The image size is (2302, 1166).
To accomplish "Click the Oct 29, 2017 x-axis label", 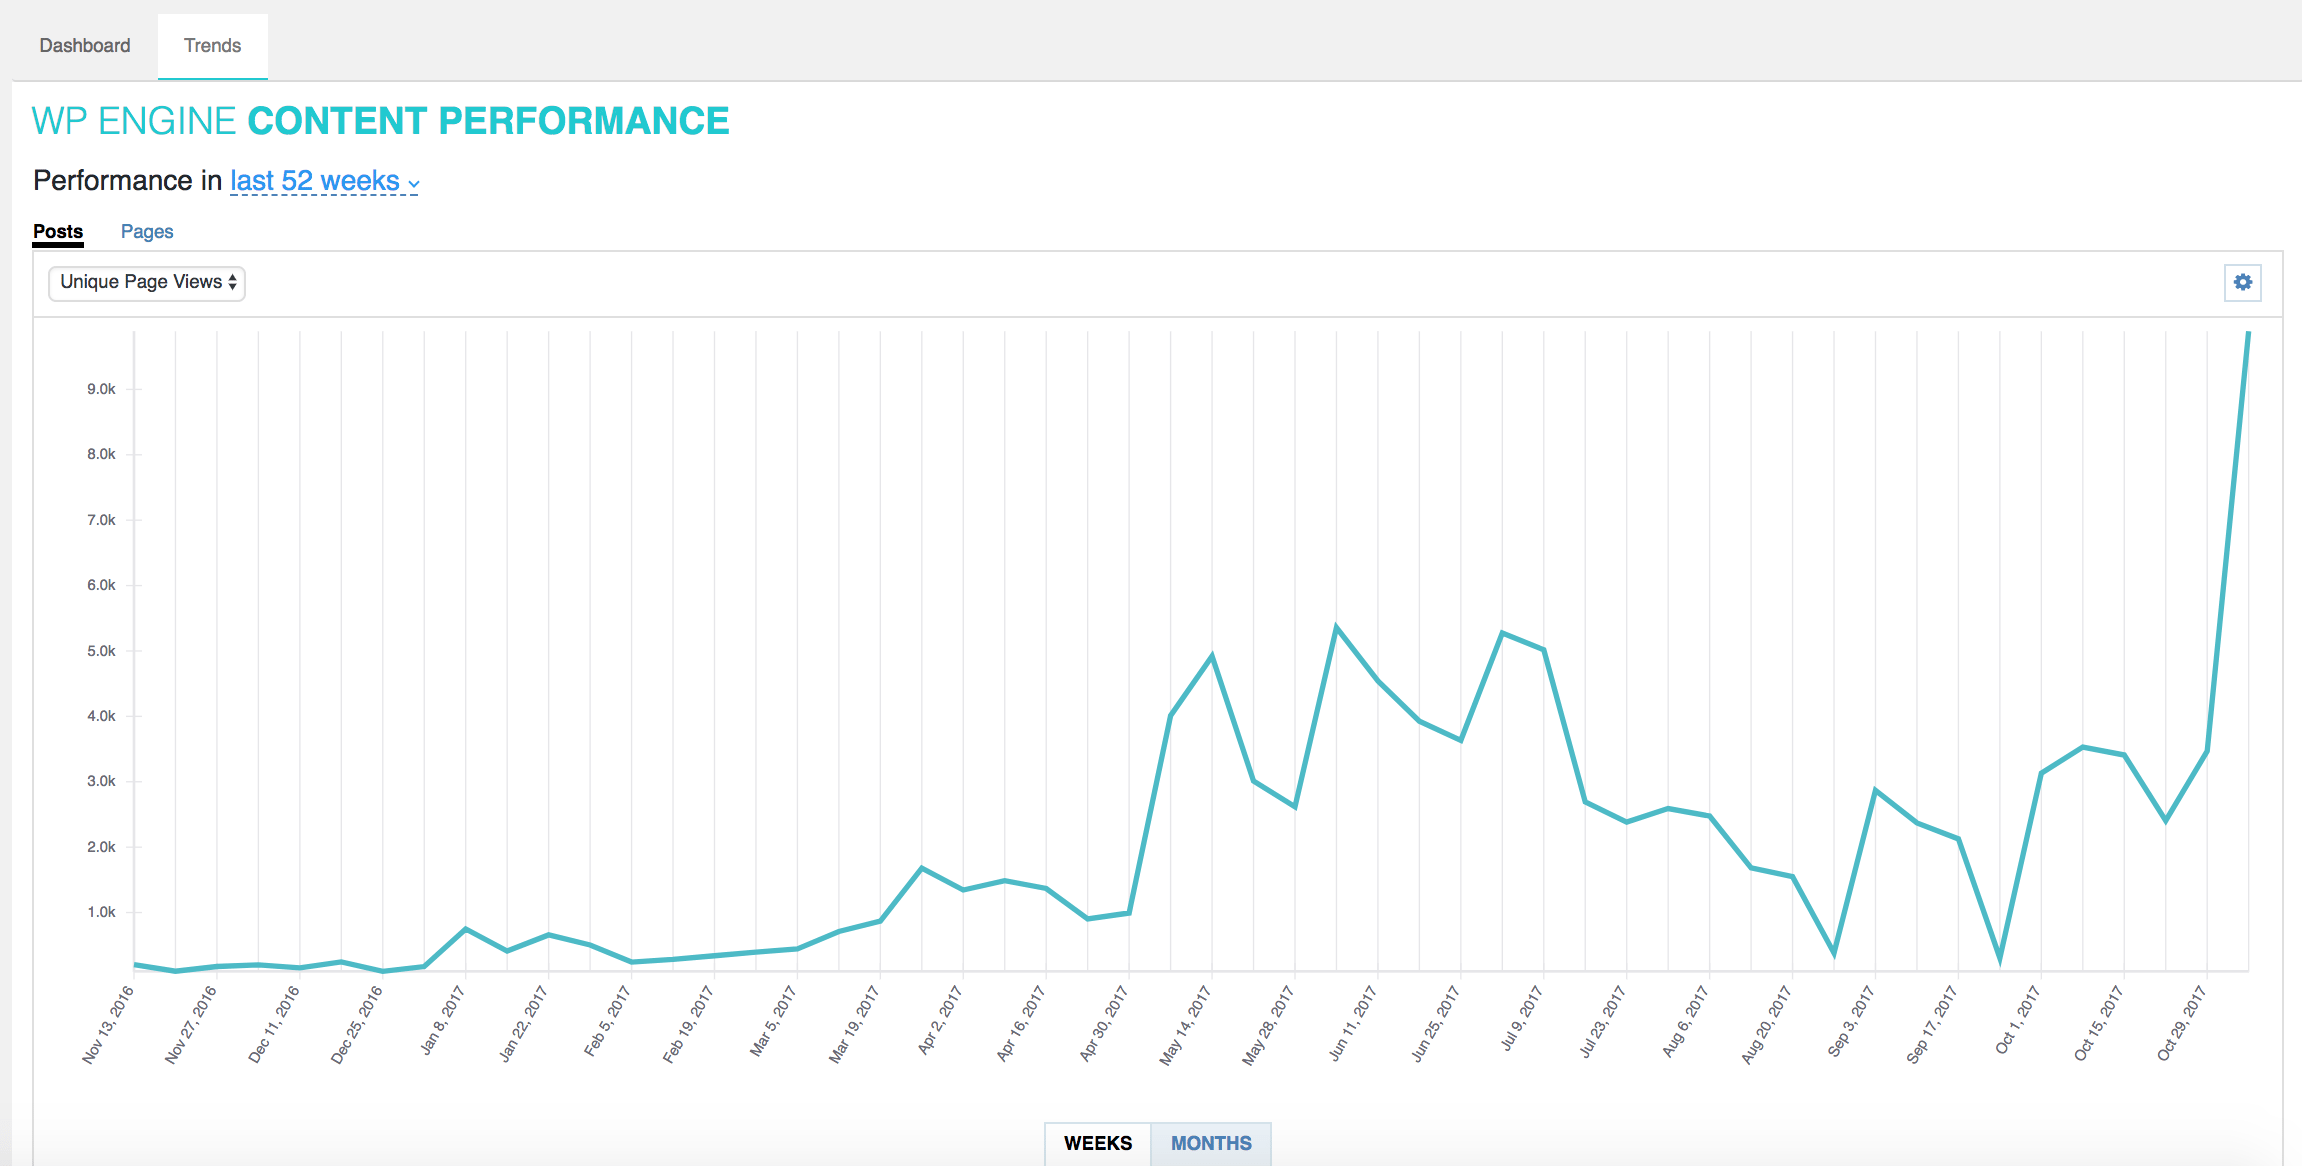I will tap(2181, 1023).
